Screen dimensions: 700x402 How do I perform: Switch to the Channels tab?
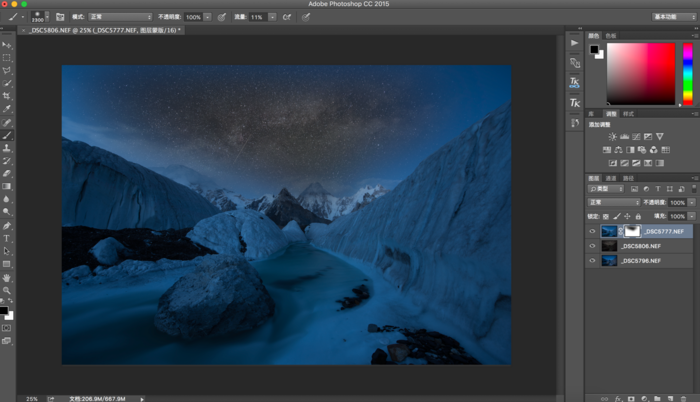tap(611, 178)
